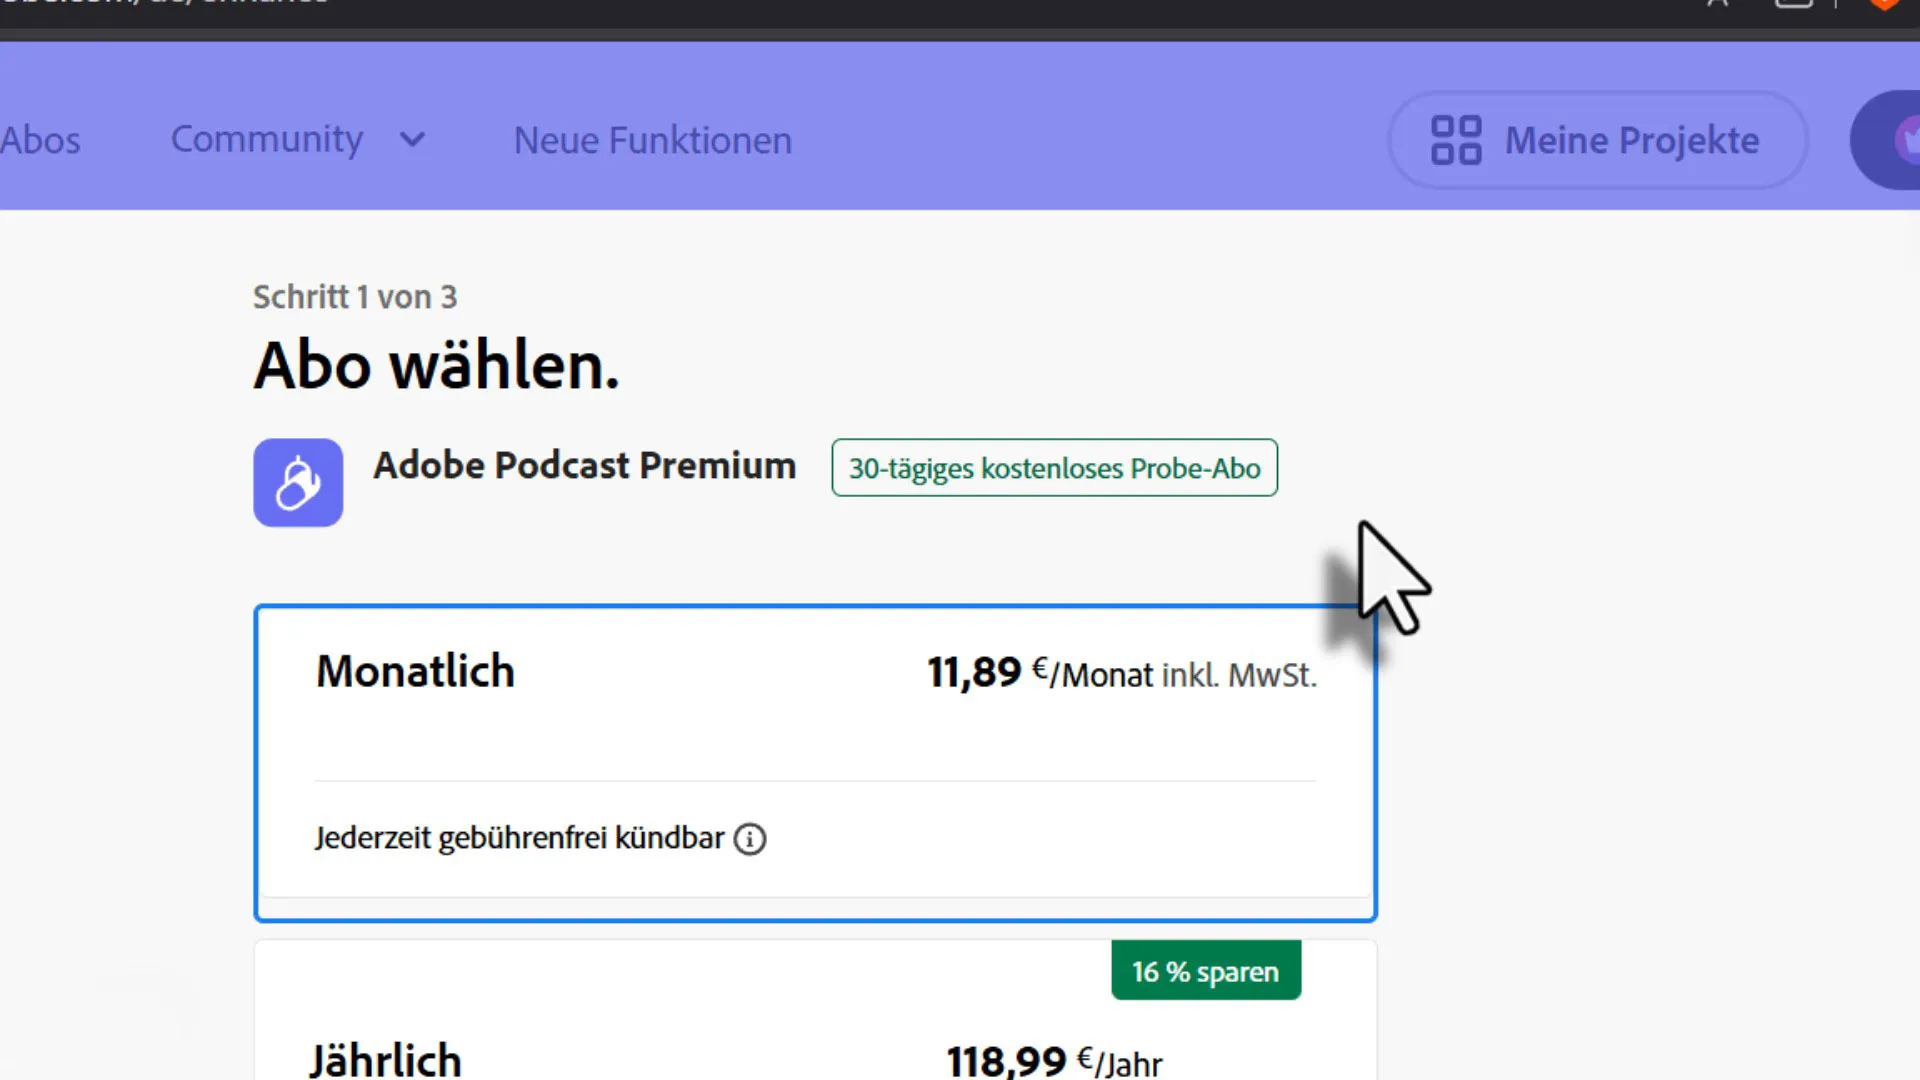The image size is (1920, 1080).
Task: Click the 30-tägiges kostenloses Probe-Abo badge
Action: tap(1054, 468)
